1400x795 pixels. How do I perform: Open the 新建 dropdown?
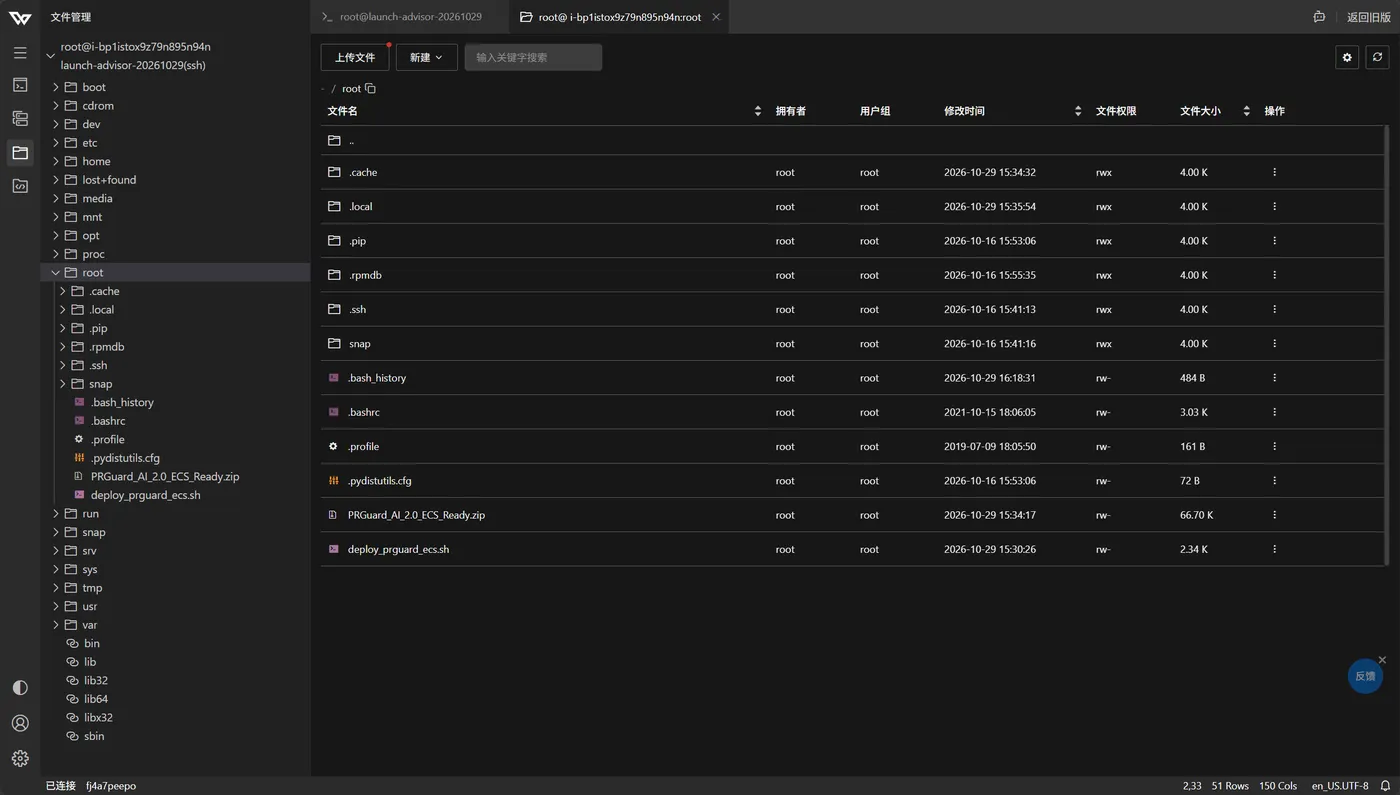(x=426, y=57)
